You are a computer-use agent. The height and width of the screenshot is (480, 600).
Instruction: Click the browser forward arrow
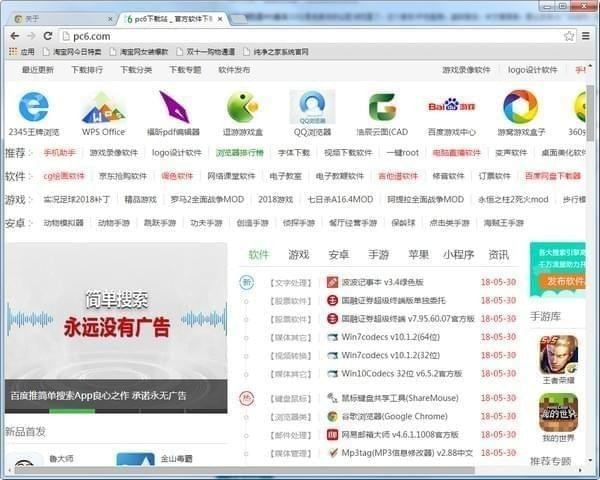pos(31,36)
